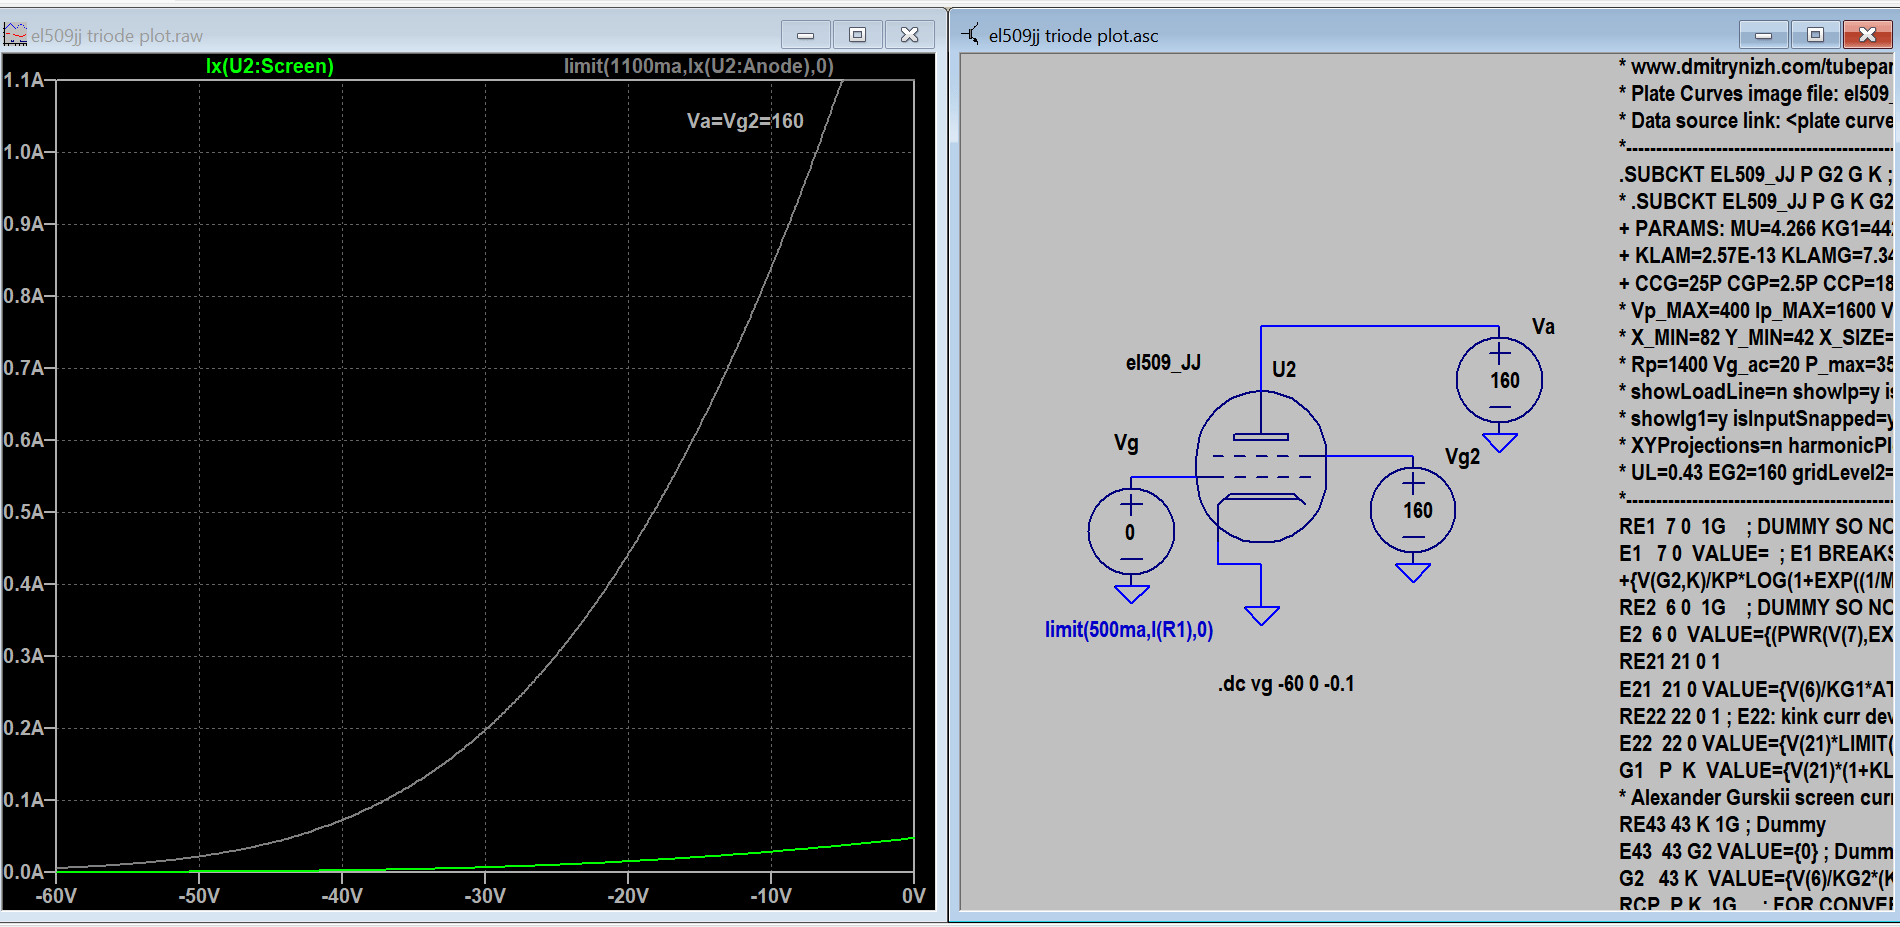Click the Vg2 voltage source symbol
This screenshot has height=927, width=1900.
tap(1413, 510)
